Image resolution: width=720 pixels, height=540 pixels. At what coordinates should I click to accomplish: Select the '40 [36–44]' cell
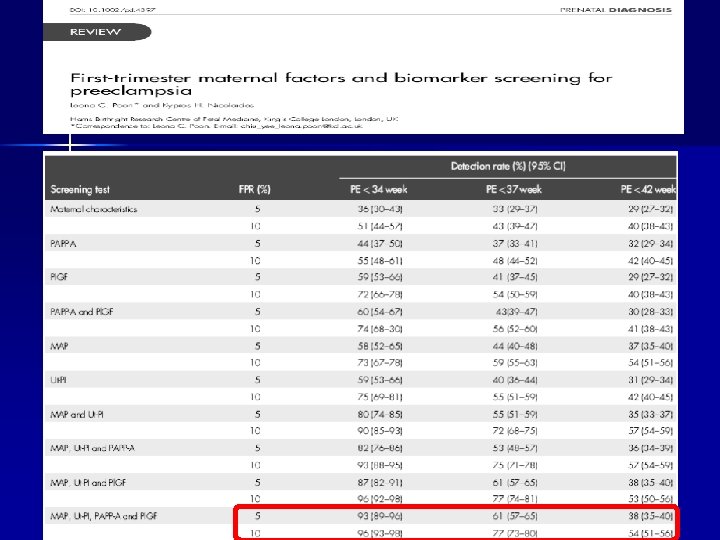[515, 380]
